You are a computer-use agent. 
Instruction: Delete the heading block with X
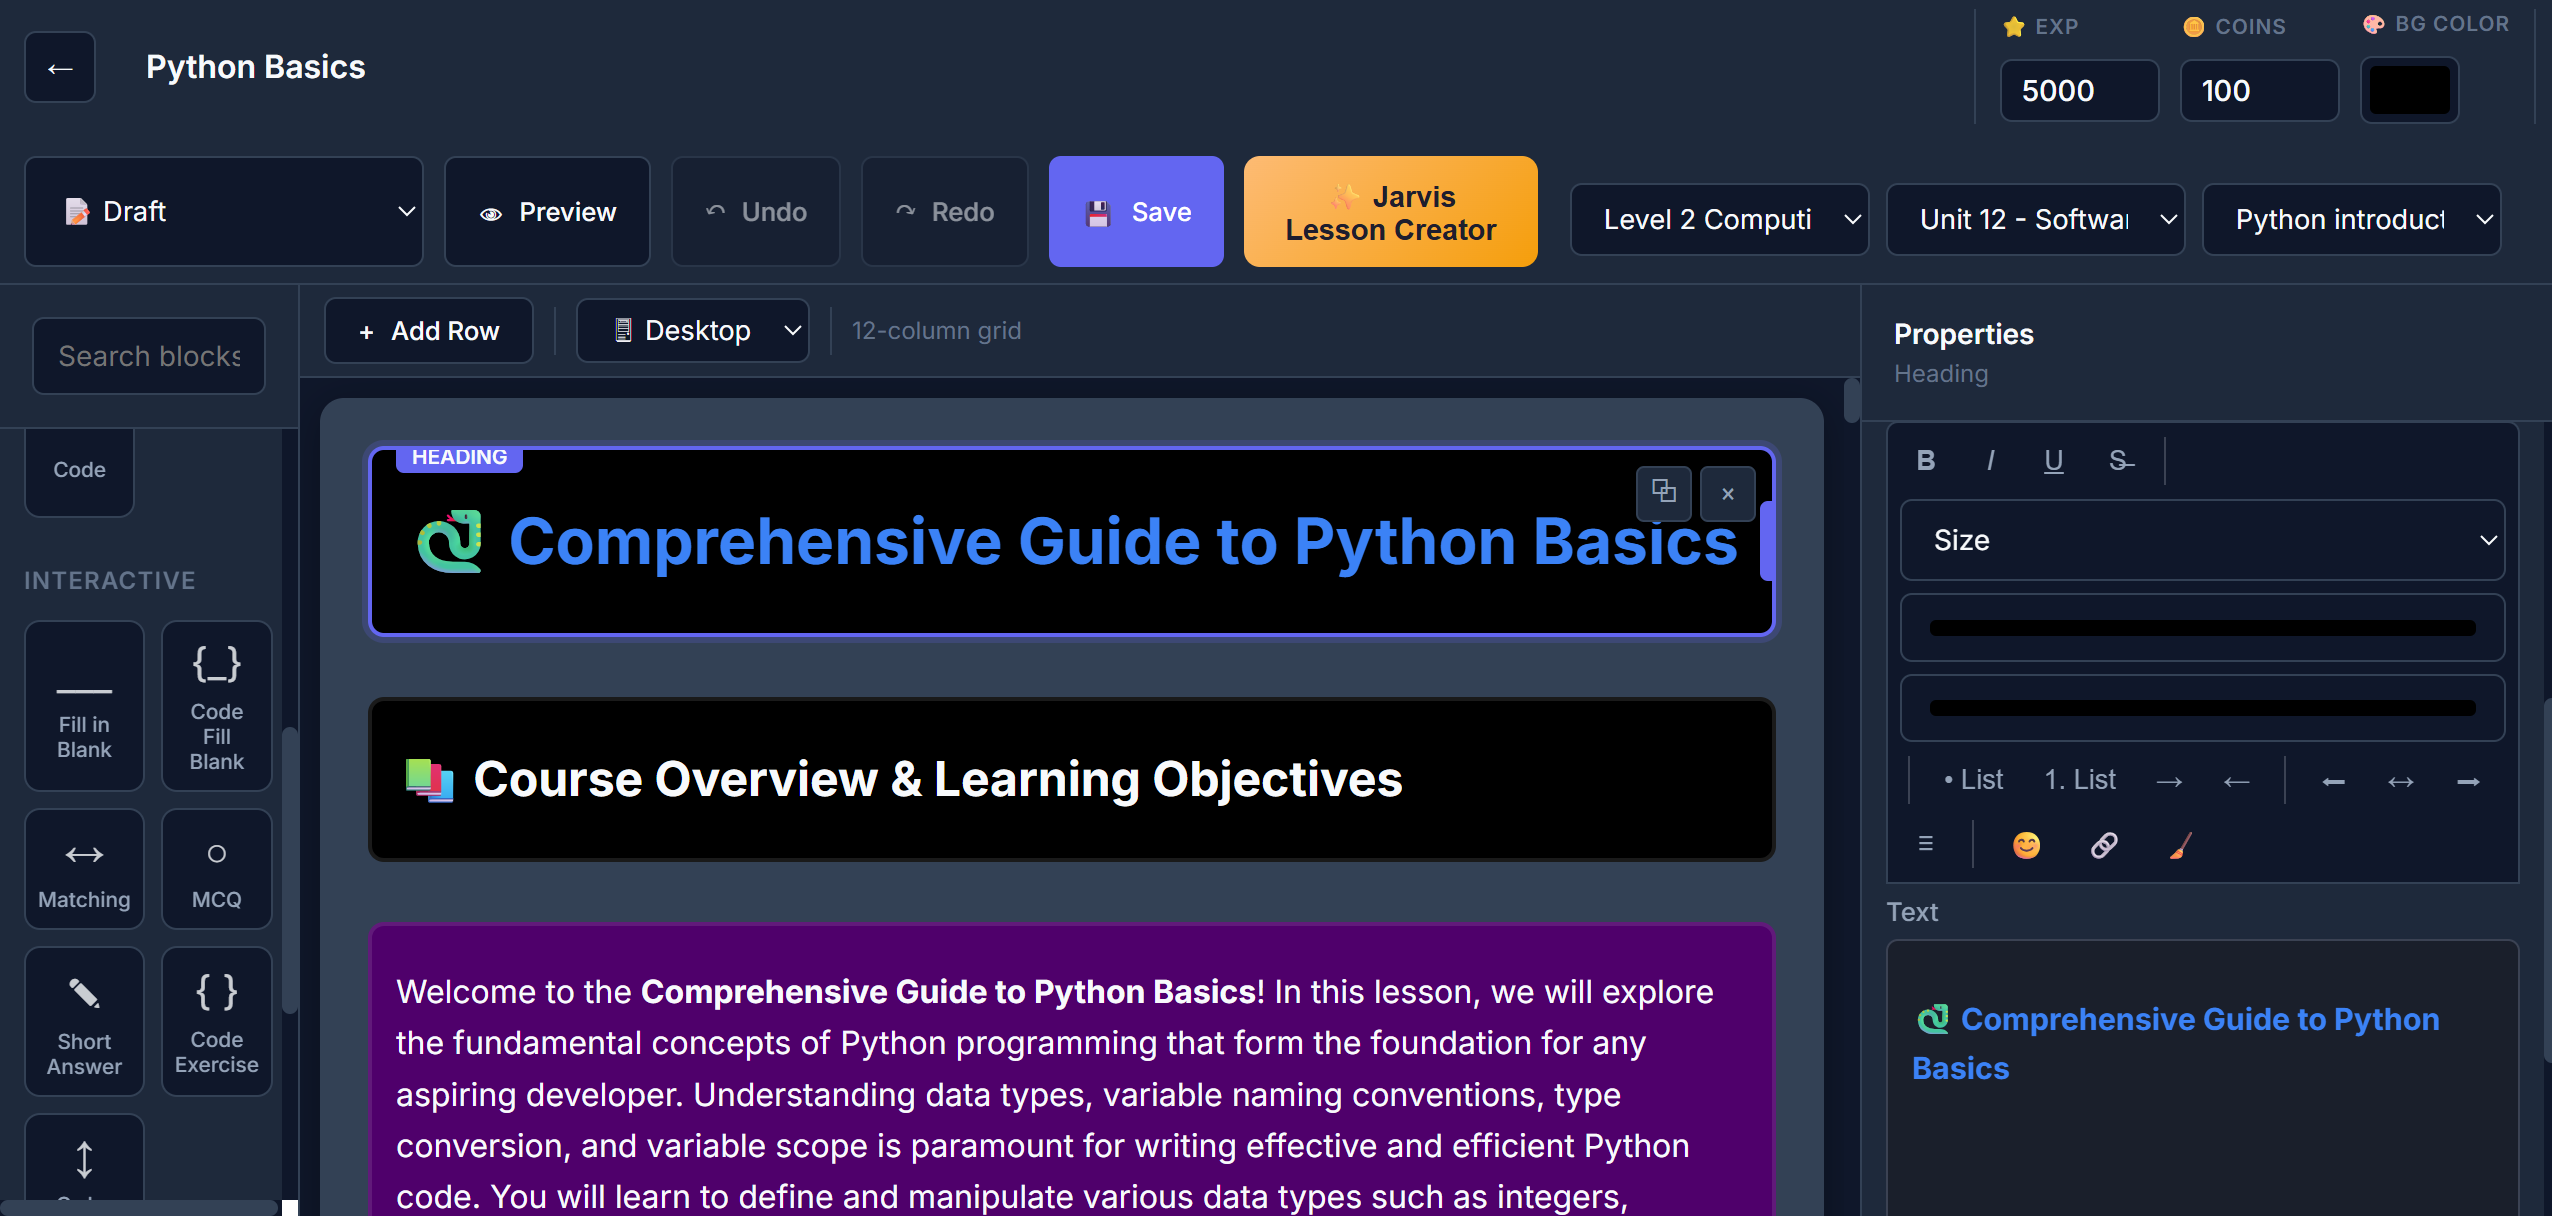pos(1727,494)
